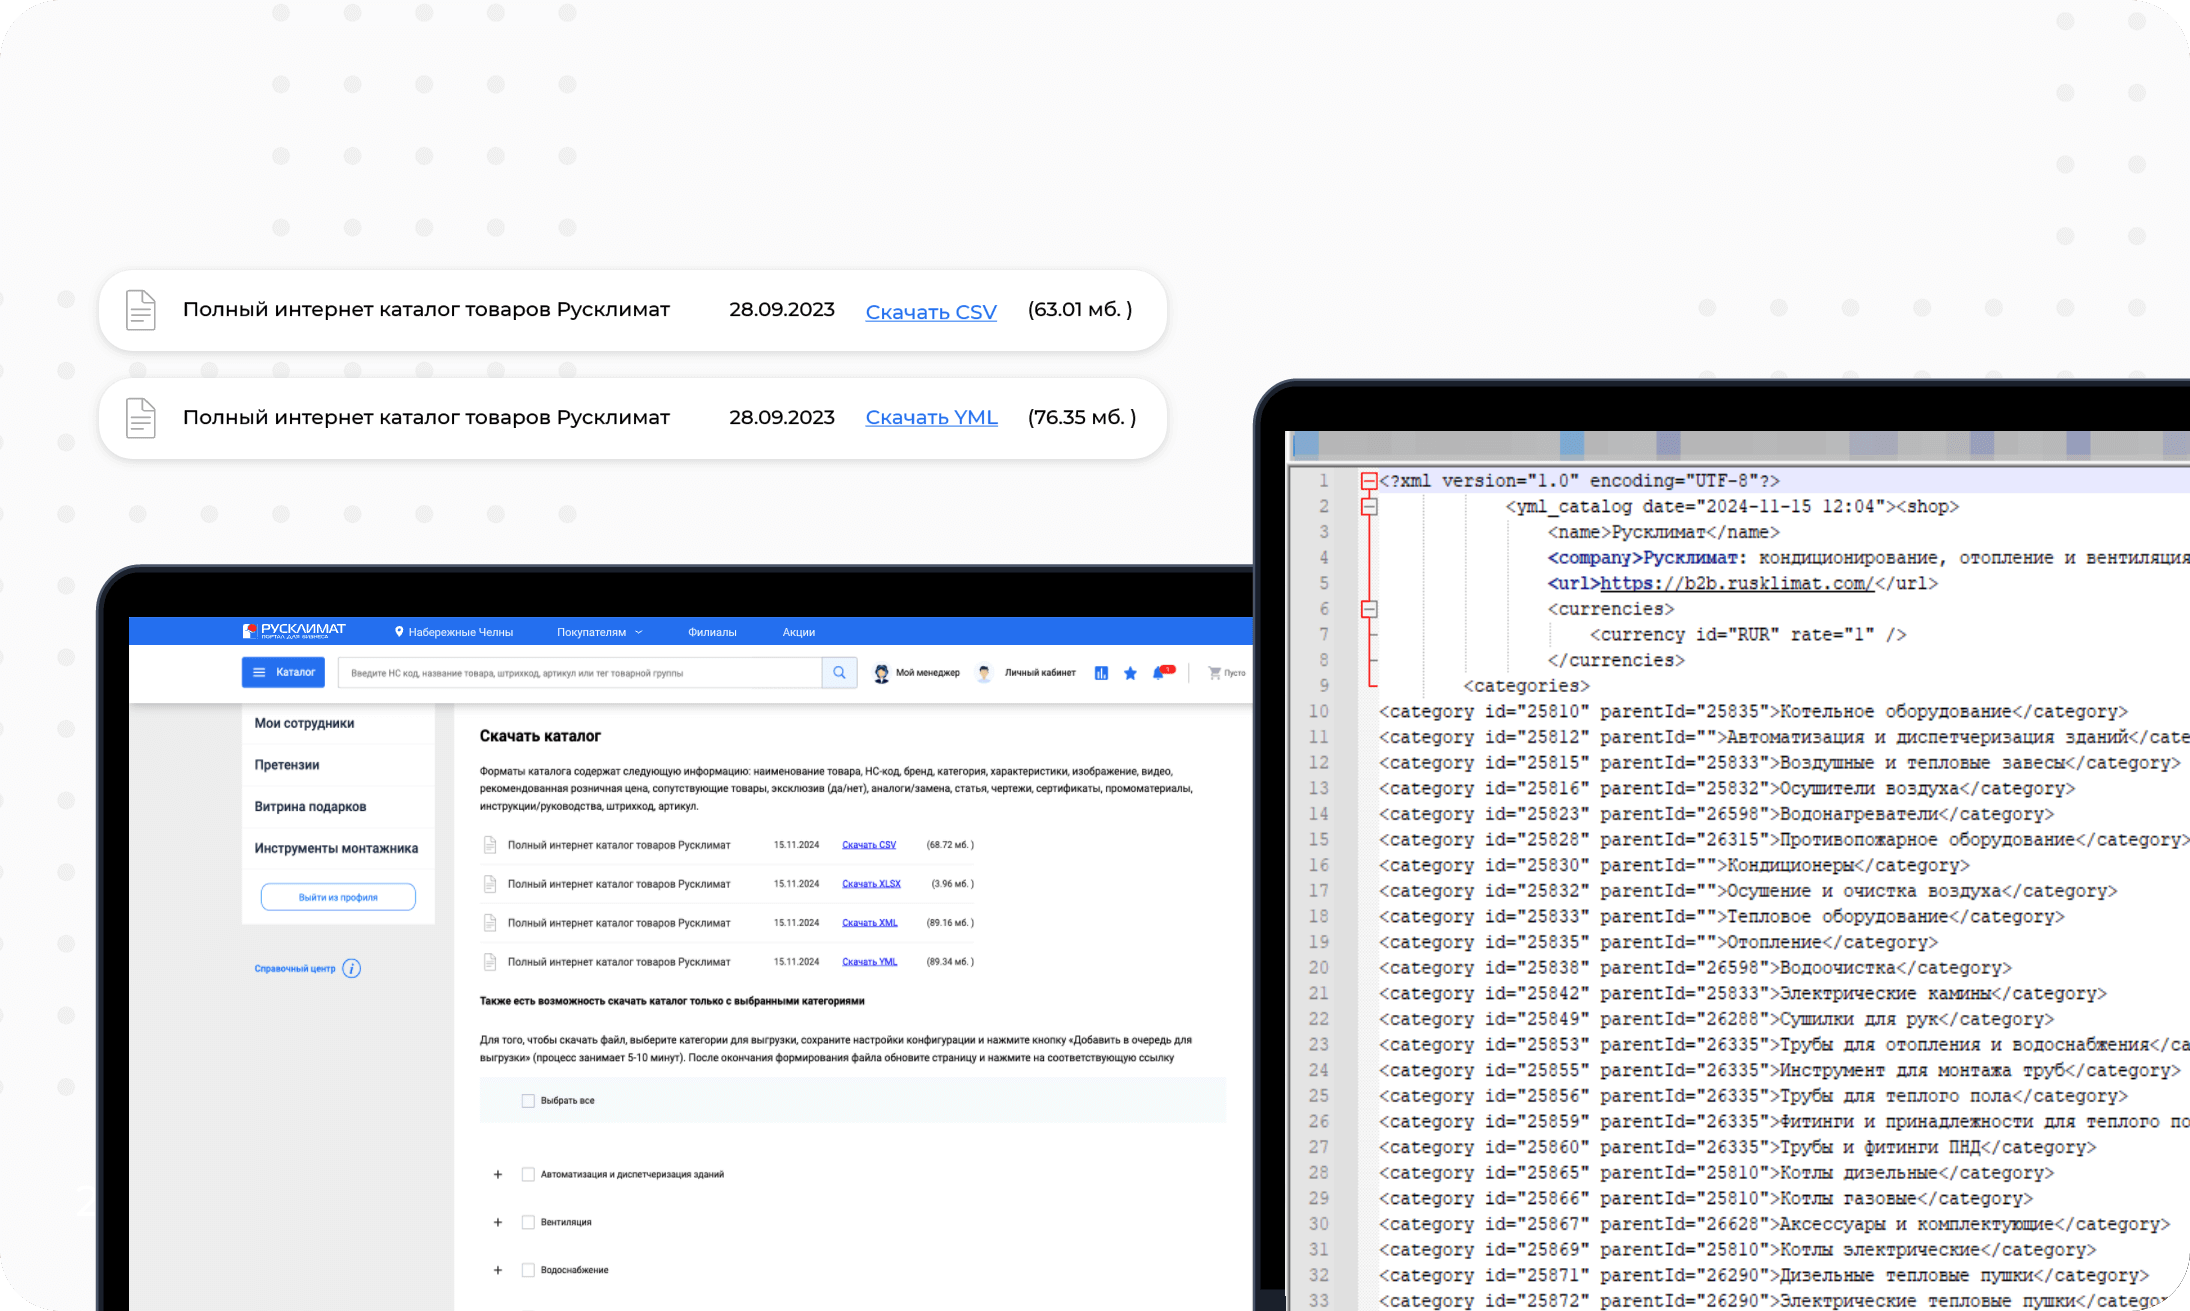Click the '<categories>' tag on line 9

(1526, 686)
